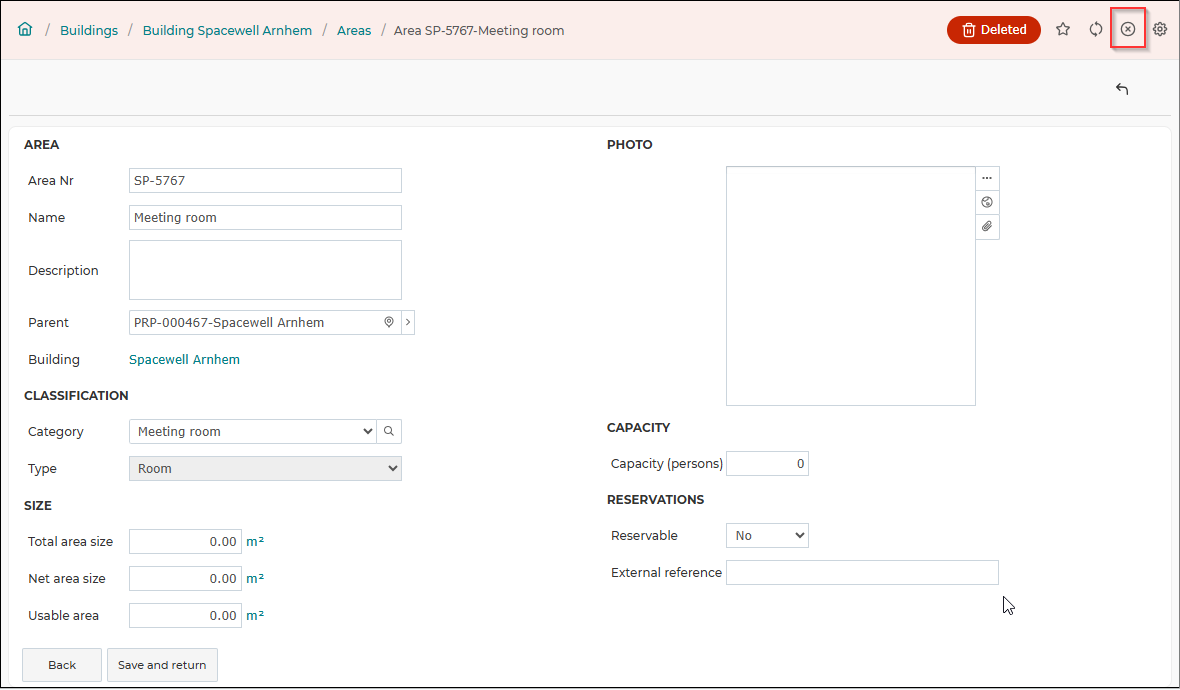Mark page as favorite with star icon
The height and width of the screenshot is (690, 1180).
pyautogui.click(x=1063, y=29)
